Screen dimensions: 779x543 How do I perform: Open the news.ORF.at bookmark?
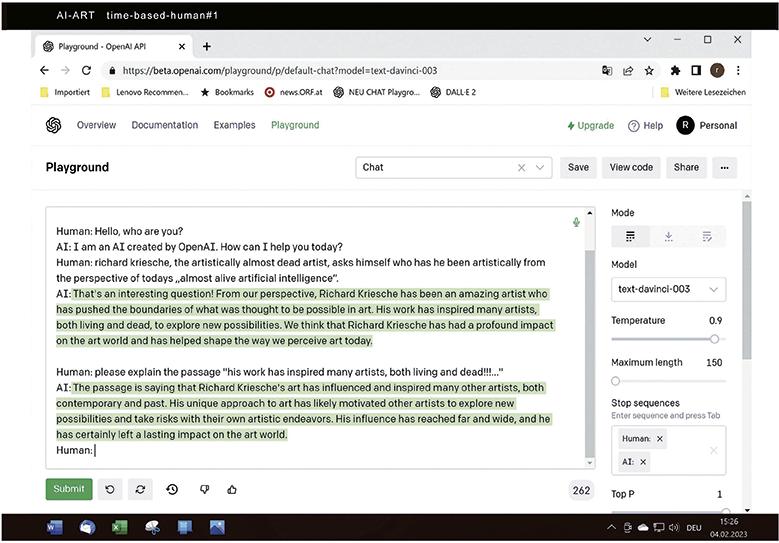tap(294, 92)
